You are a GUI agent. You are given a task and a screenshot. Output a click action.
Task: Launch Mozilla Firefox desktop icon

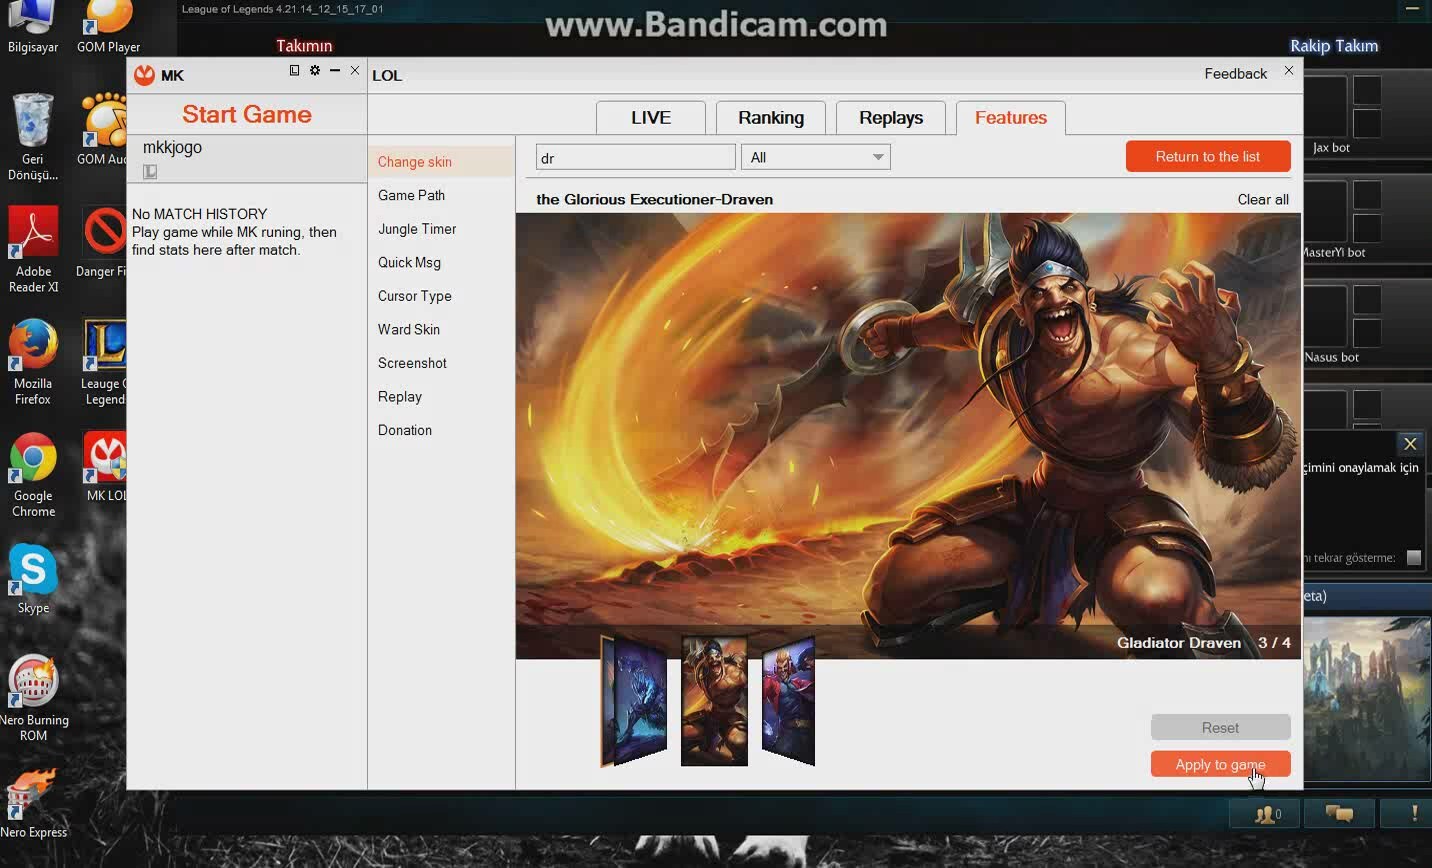(x=33, y=362)
